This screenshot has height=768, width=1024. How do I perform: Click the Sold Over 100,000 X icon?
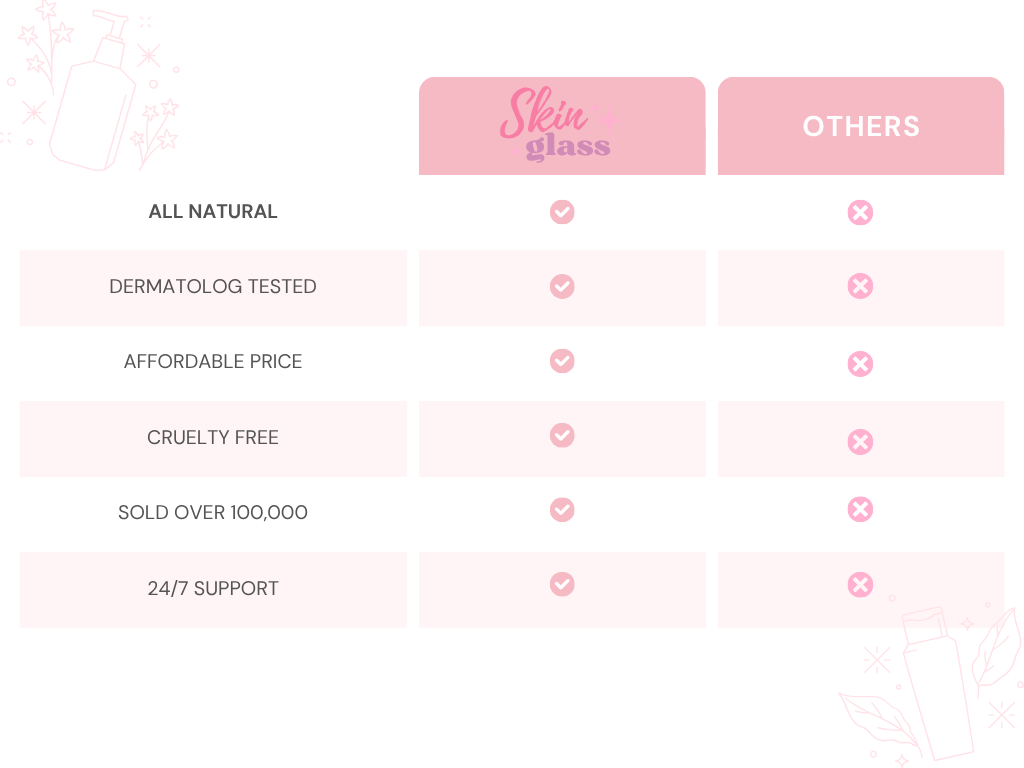click(x=860, y=510)
